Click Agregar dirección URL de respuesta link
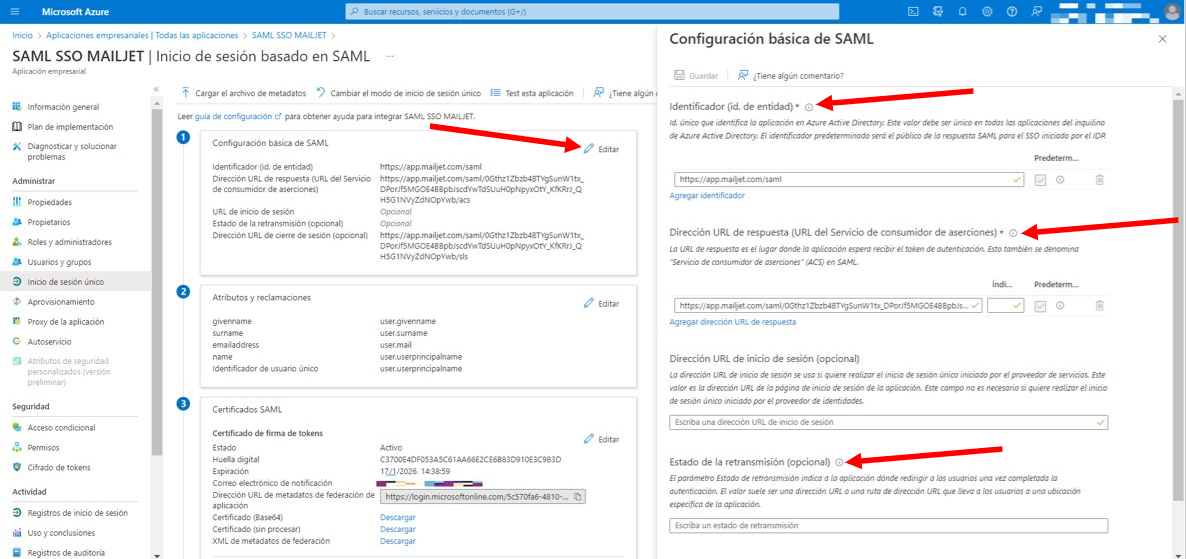 pos(732,321)
